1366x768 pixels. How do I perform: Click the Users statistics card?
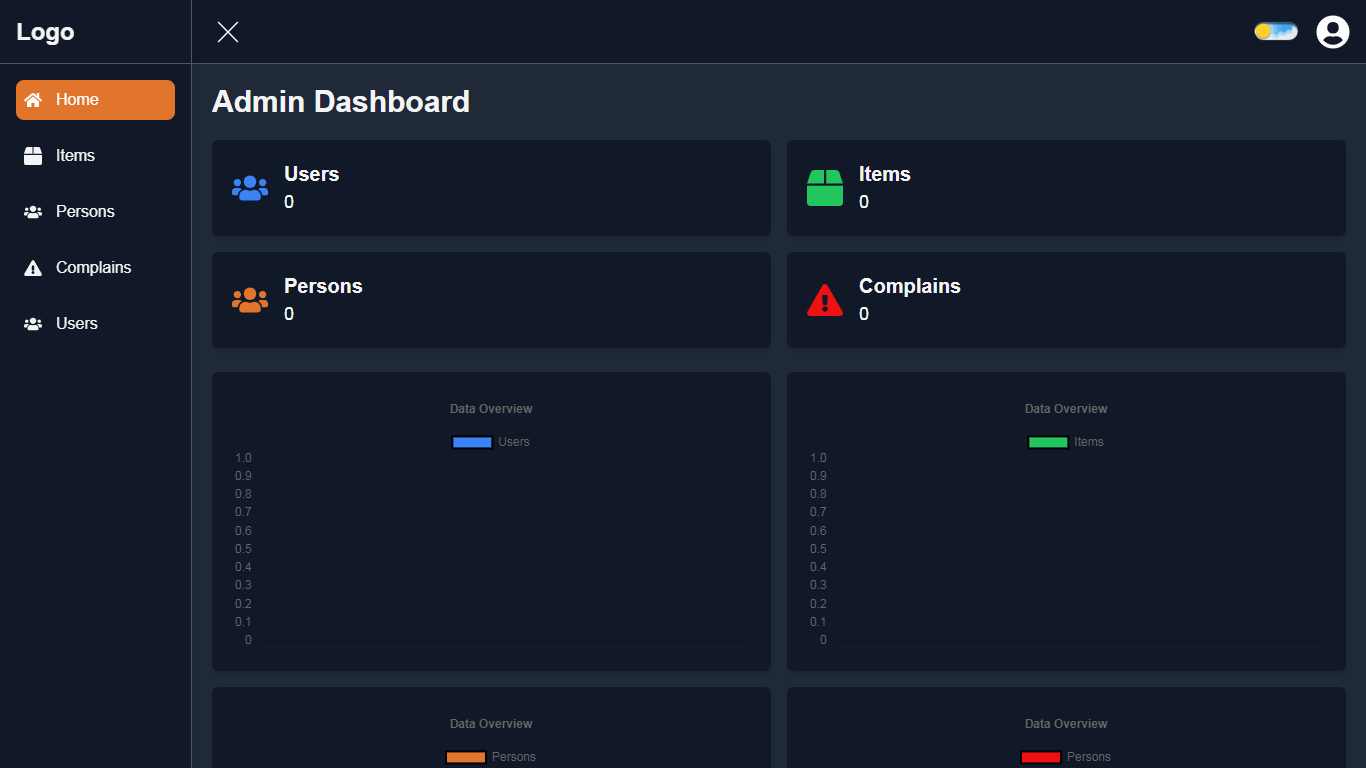(x=491, y=188)
